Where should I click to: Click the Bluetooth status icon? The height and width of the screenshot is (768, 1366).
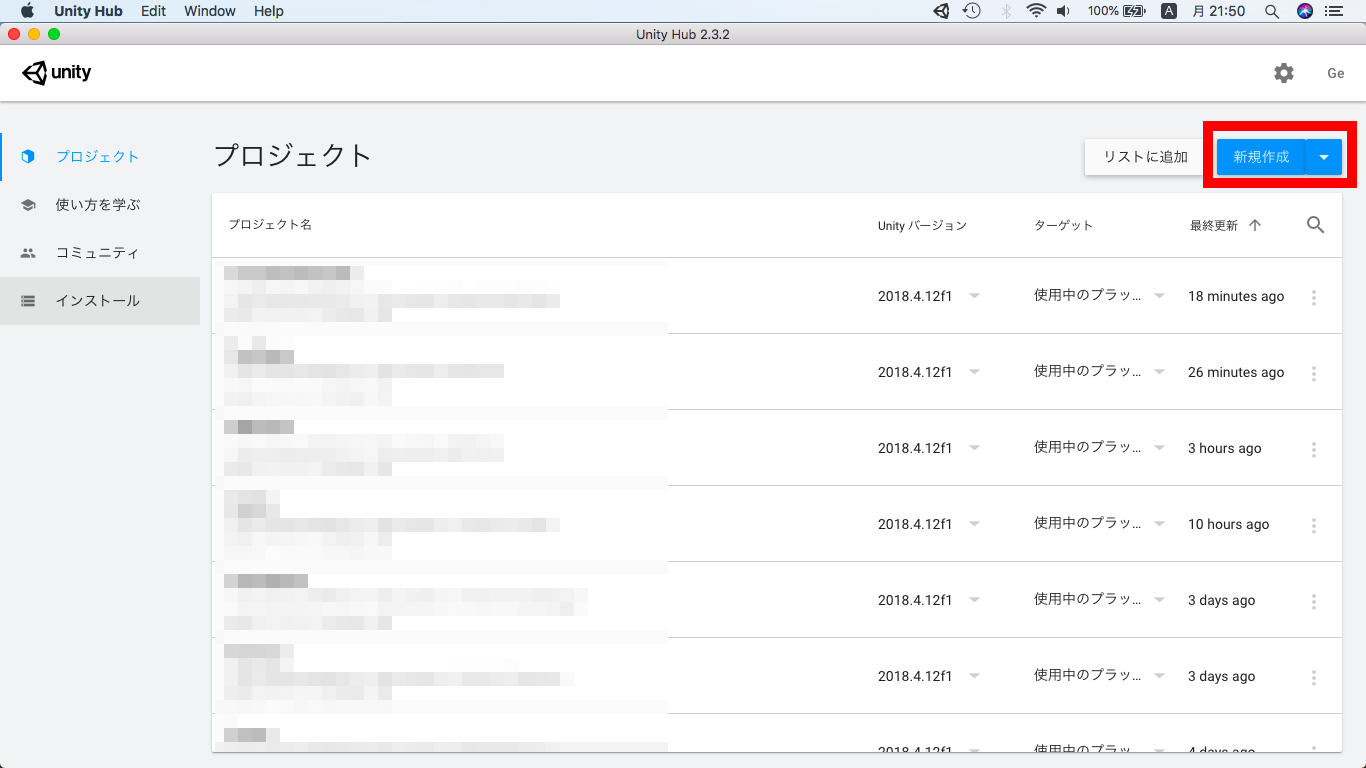pyautogui.click(x=1005, y=11)
